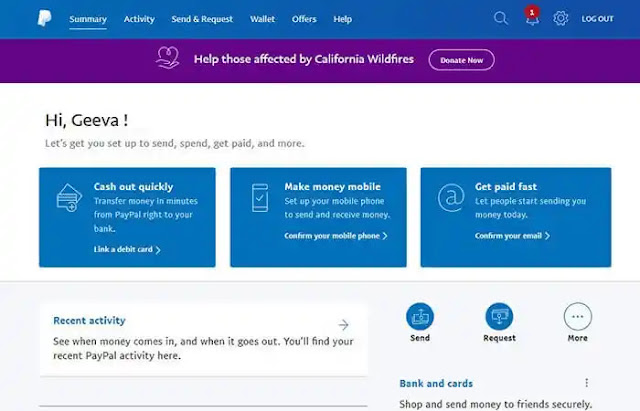Click the Send label under the icon
This screenshot has width=640, height=411.
pos(420,338)
